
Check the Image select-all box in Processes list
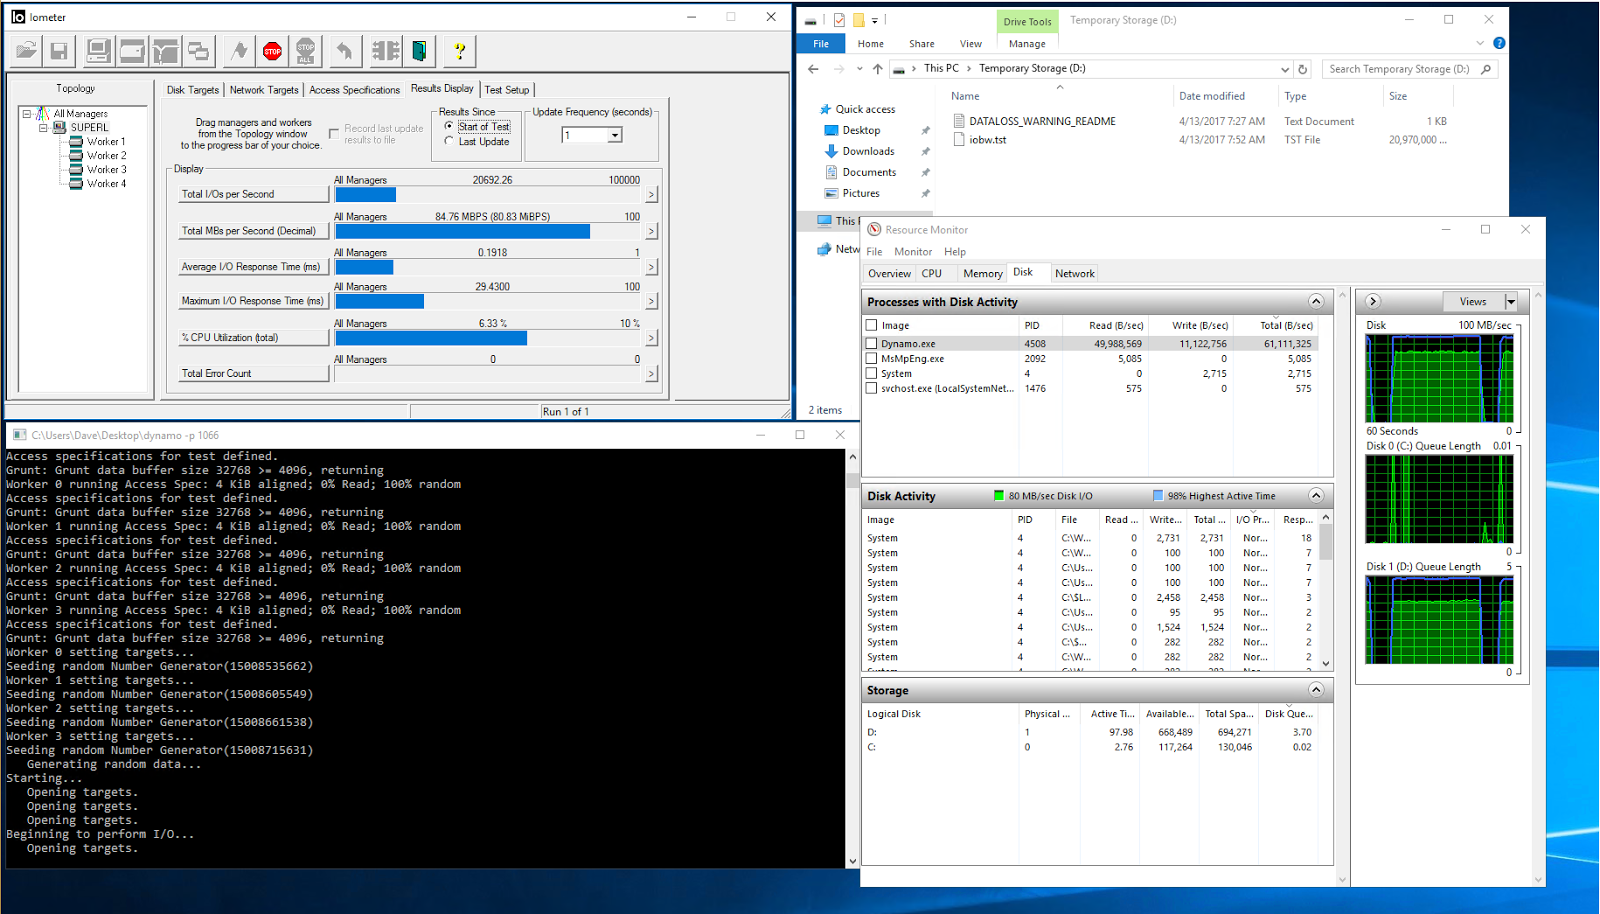[x=871, y=325]
